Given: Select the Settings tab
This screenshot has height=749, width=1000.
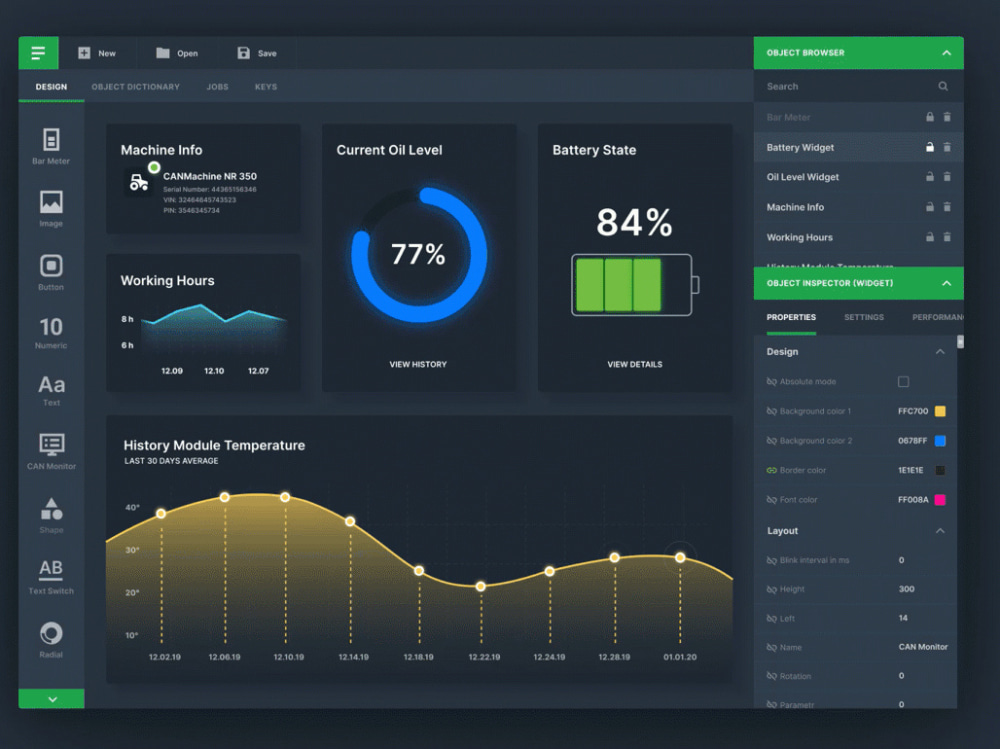Looking at the screenshot, I should (864, 317).
